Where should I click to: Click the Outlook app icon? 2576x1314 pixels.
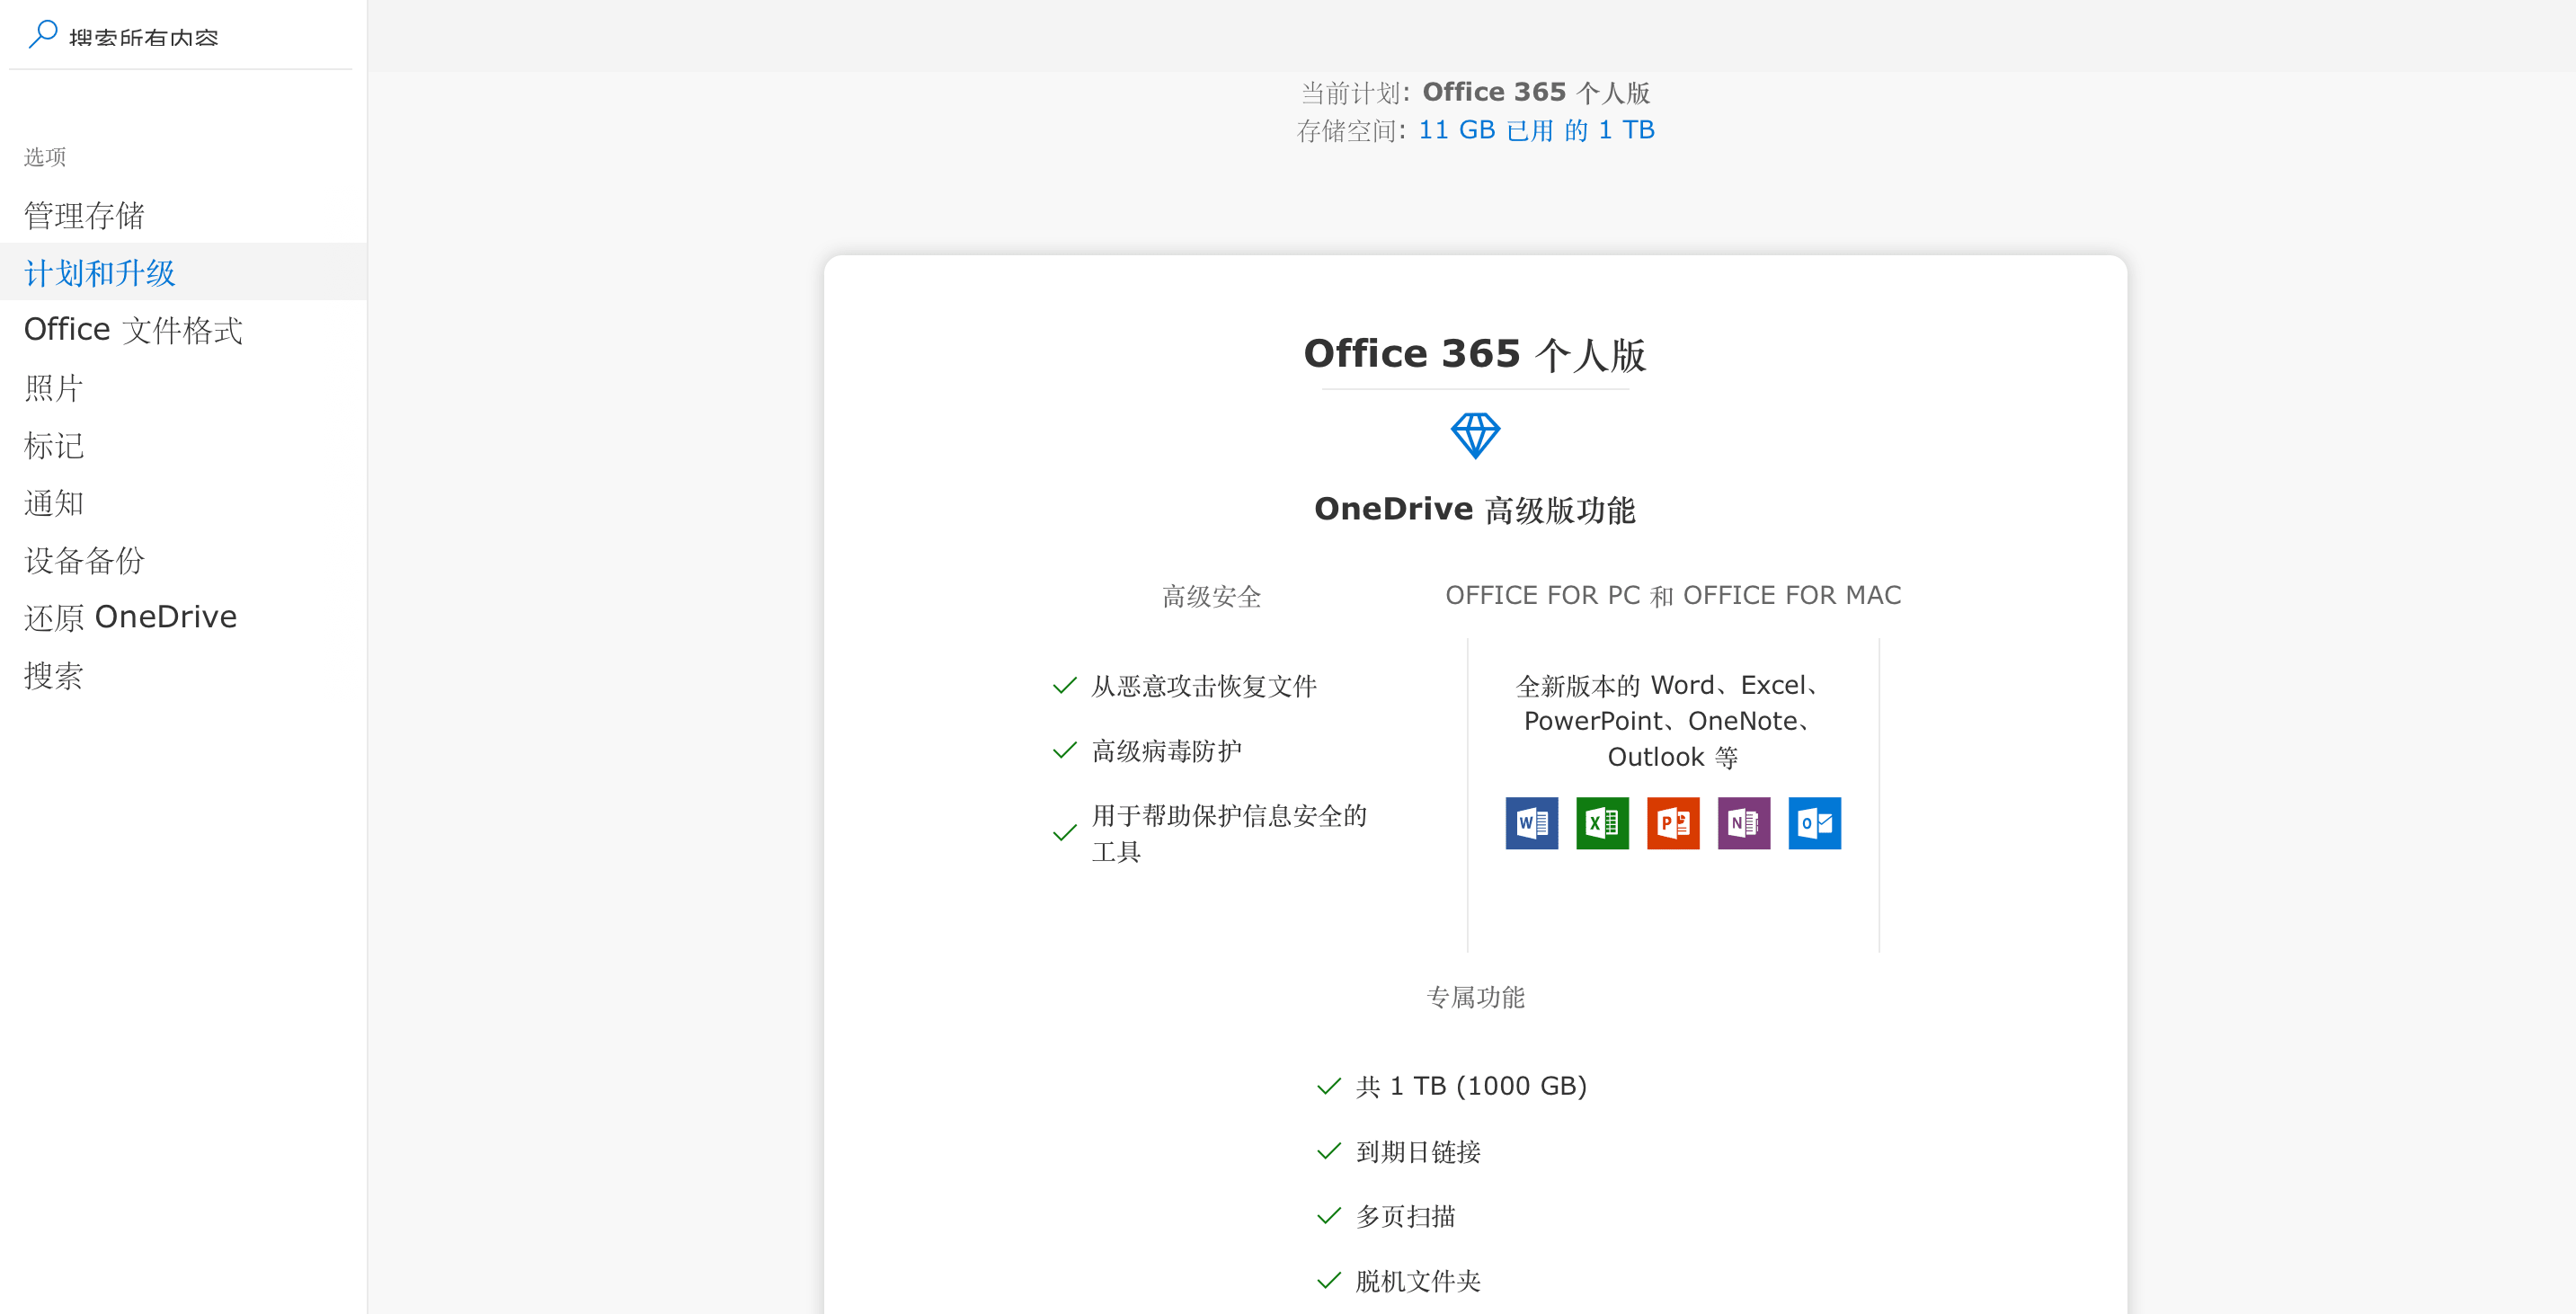[x=1814, y=823]
